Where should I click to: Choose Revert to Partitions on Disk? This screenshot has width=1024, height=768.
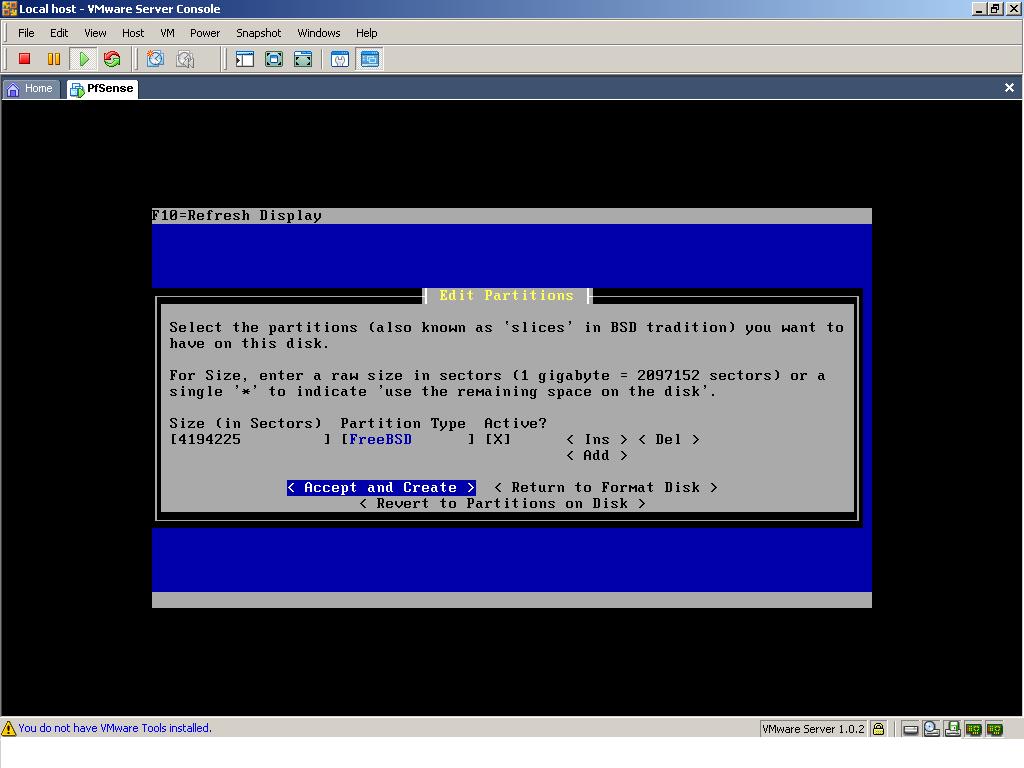(x=502, y=504)
